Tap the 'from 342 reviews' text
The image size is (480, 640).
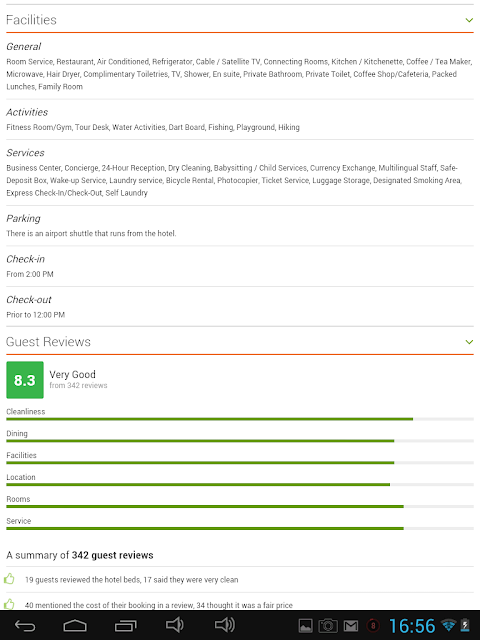[x=78, y=385]
